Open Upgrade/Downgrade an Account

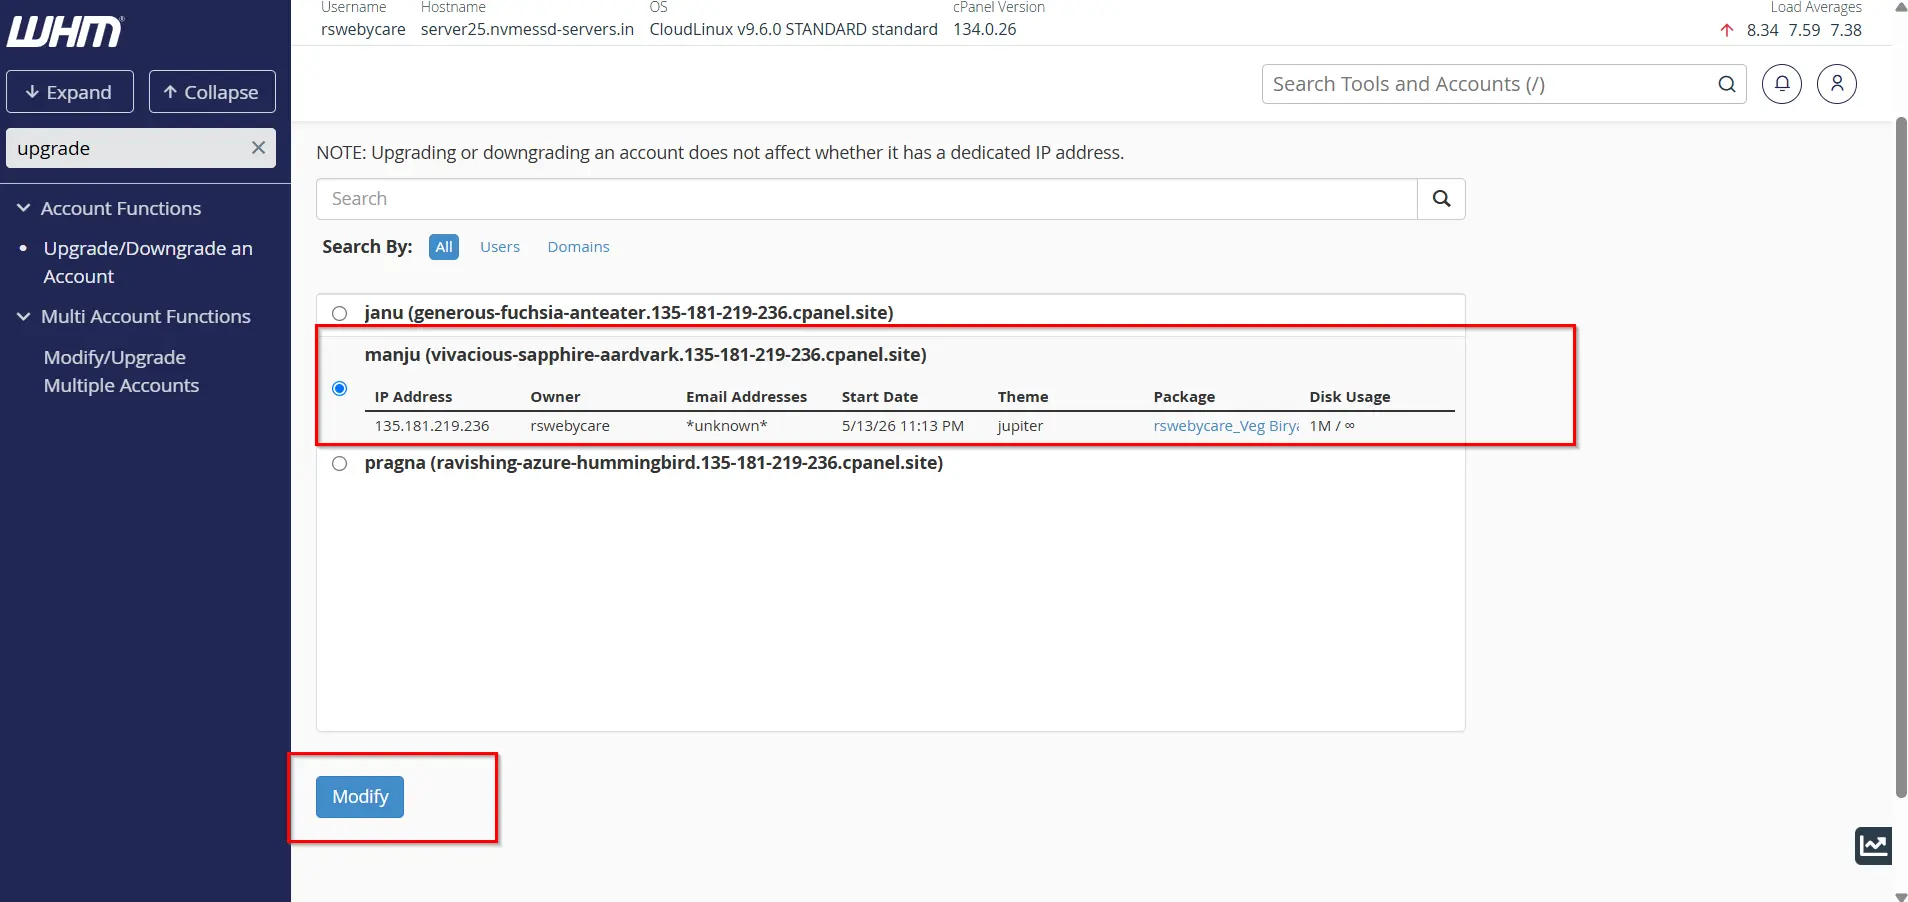[x=148, y=262]
